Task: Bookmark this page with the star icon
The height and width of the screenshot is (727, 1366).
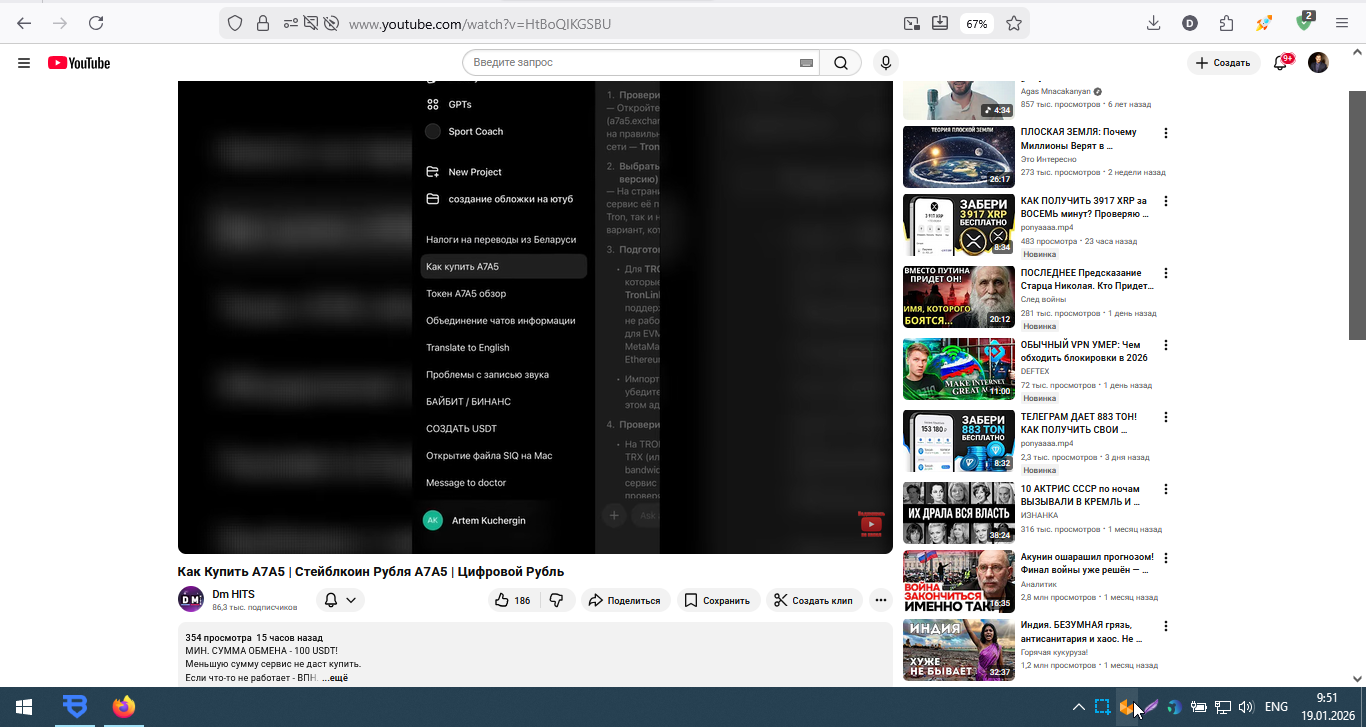Action: tap(1014, 23)
